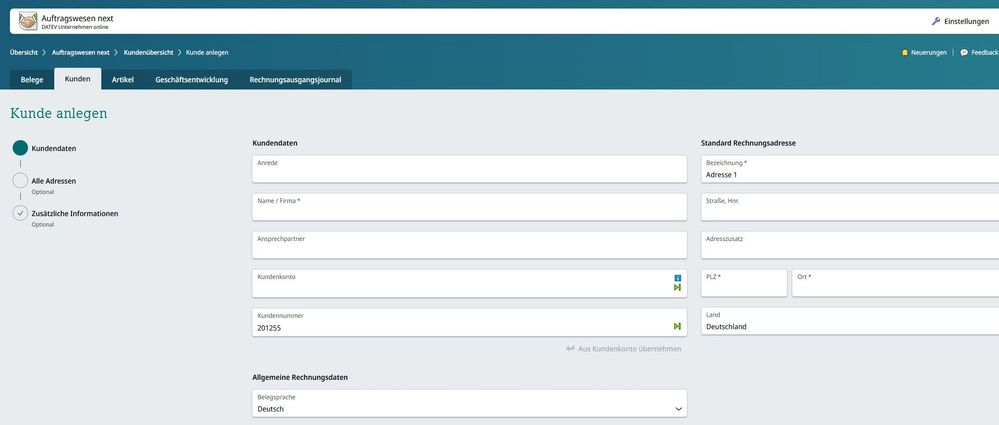Open the Anrede selection field
The width and height of the screenshot is (999, 425).
[x=469, y=169]
